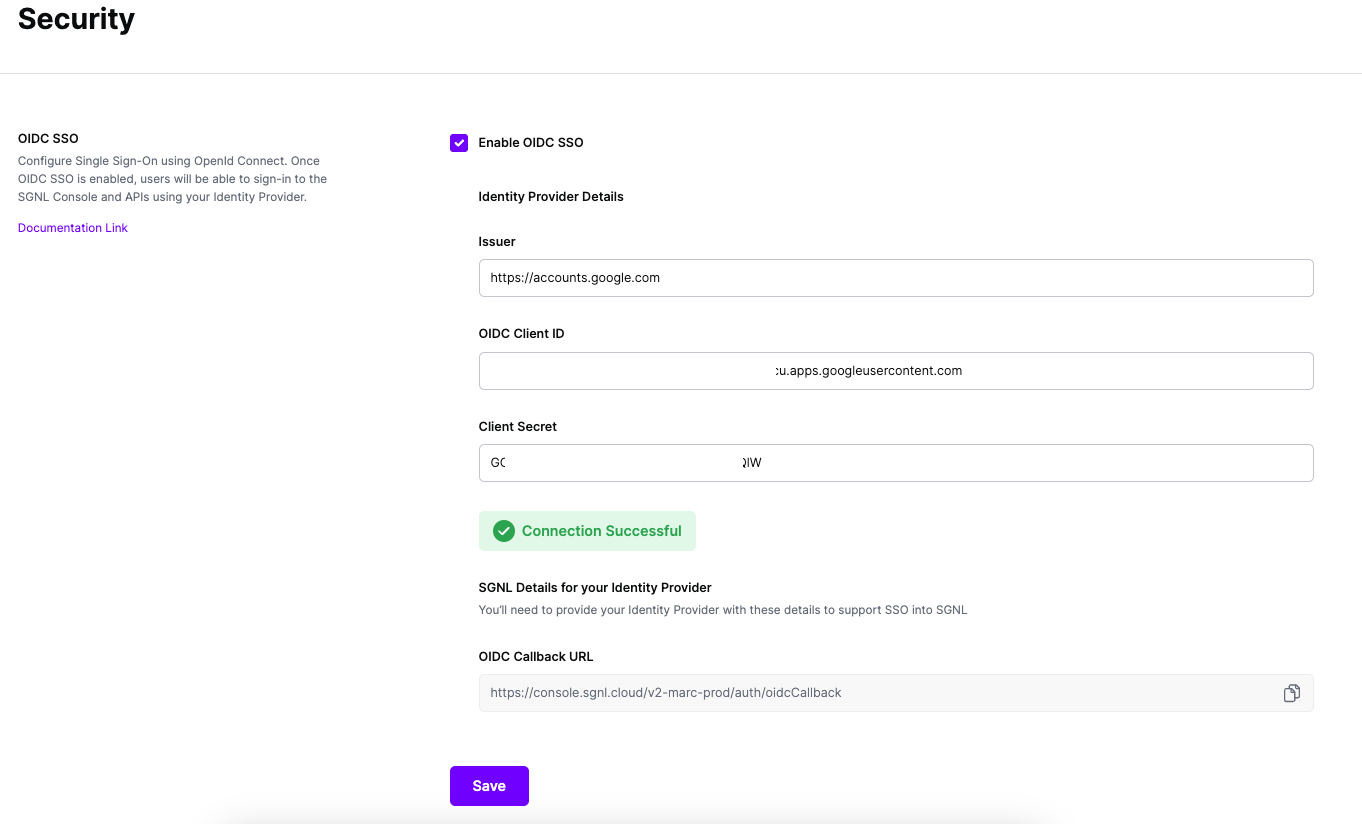Uncheck the Enable OIDC SSO checkbox
Screen dimensions: 1362x824
pyautogui.click(x=459, y=143)
